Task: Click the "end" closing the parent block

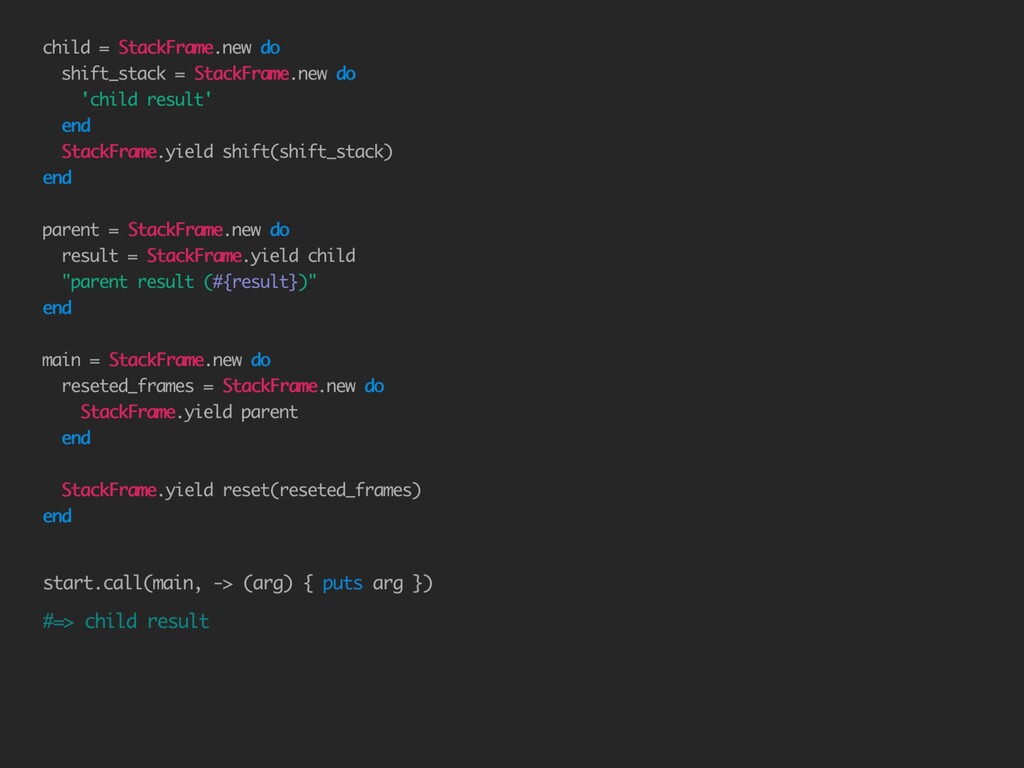Action: click(x=57, y=308)
